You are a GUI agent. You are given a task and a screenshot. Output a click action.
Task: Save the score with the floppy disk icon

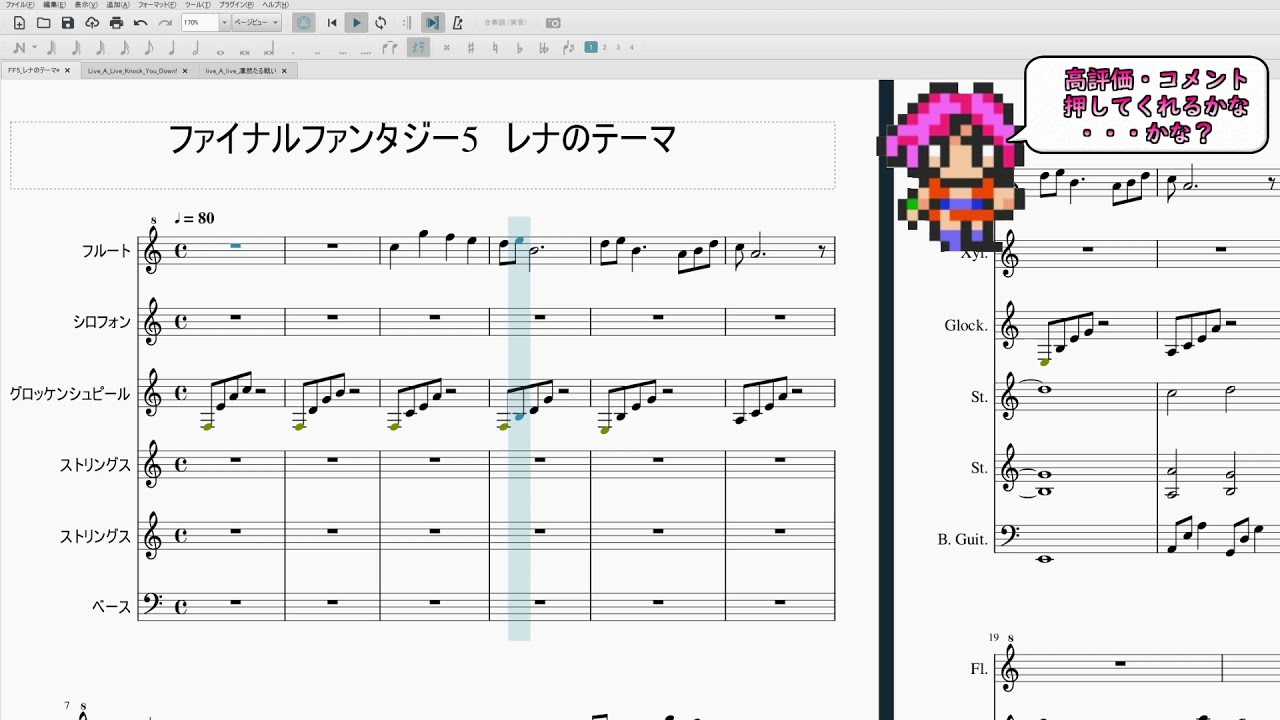click(x=67, y=22)
